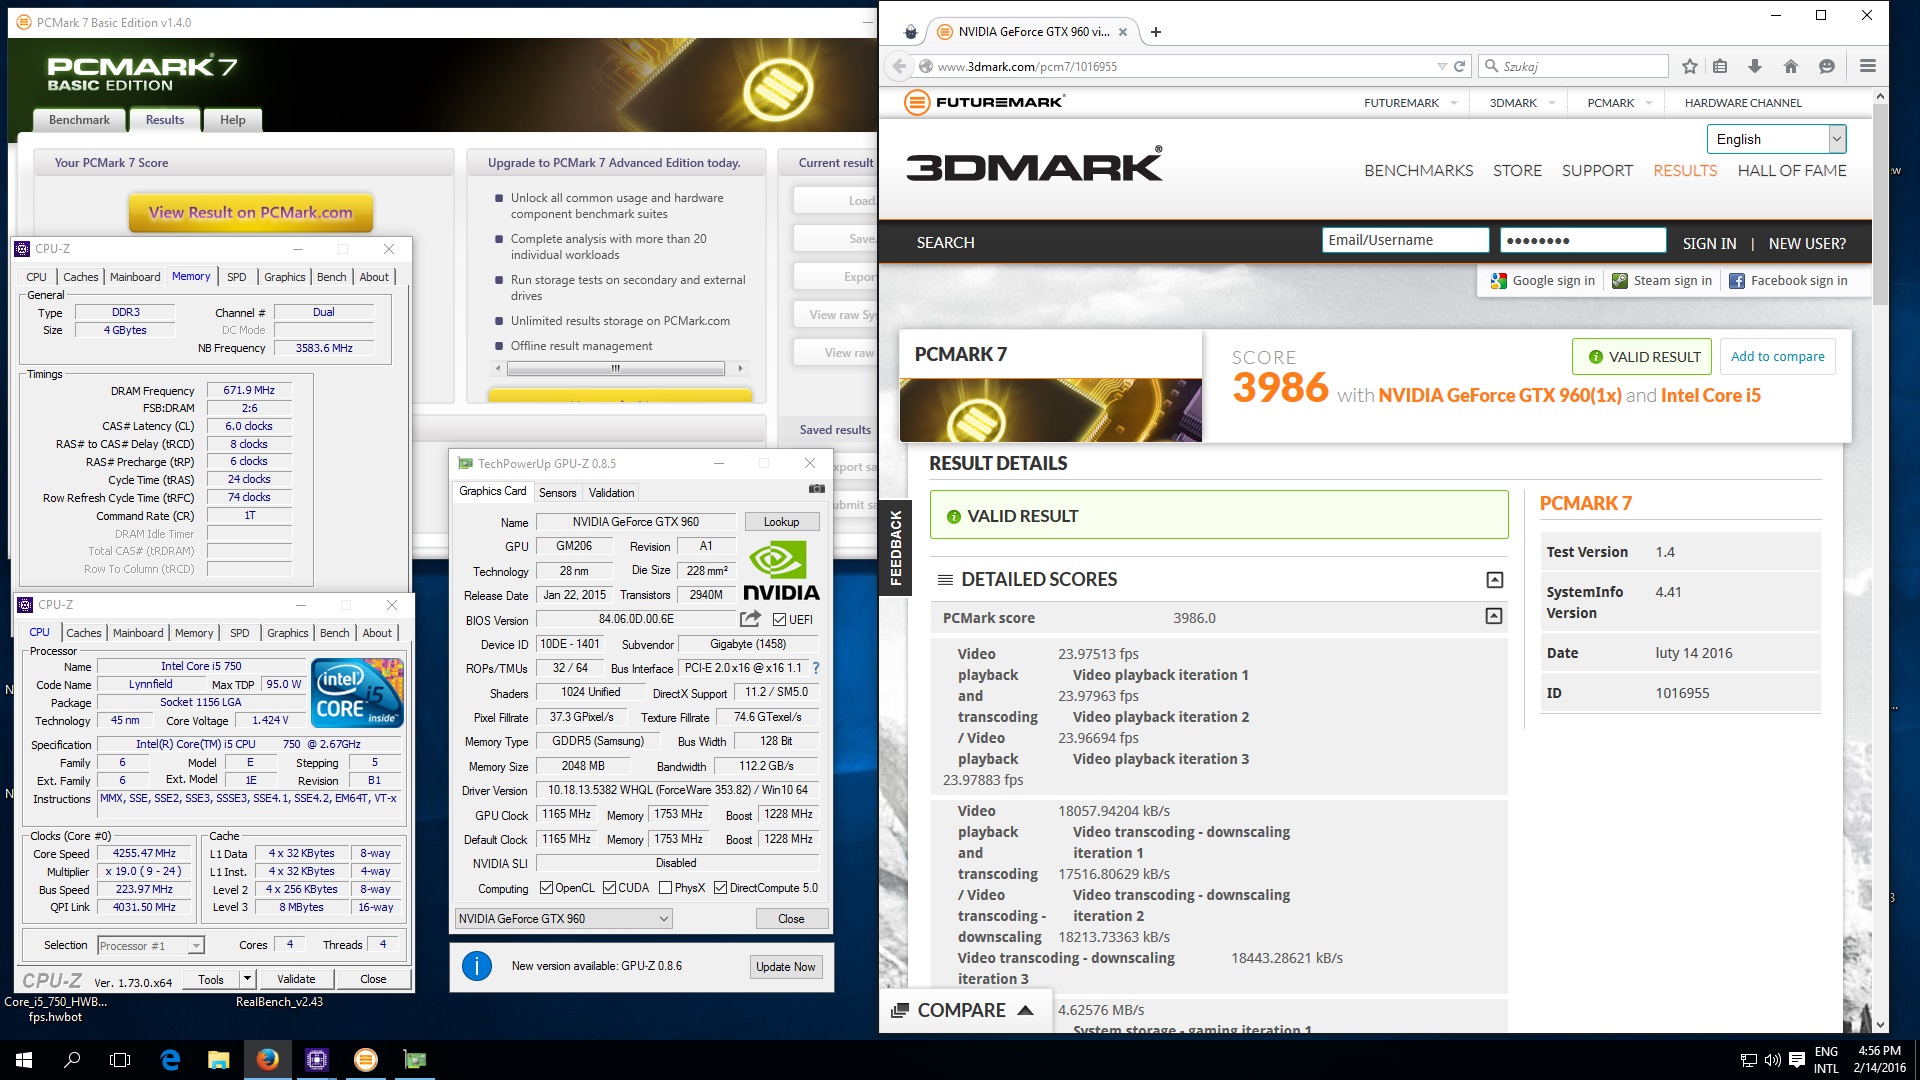Viewport: 1920px width, 1080px height.
Task: Toggle the PhysX checkbox
Action: [665, 888]
